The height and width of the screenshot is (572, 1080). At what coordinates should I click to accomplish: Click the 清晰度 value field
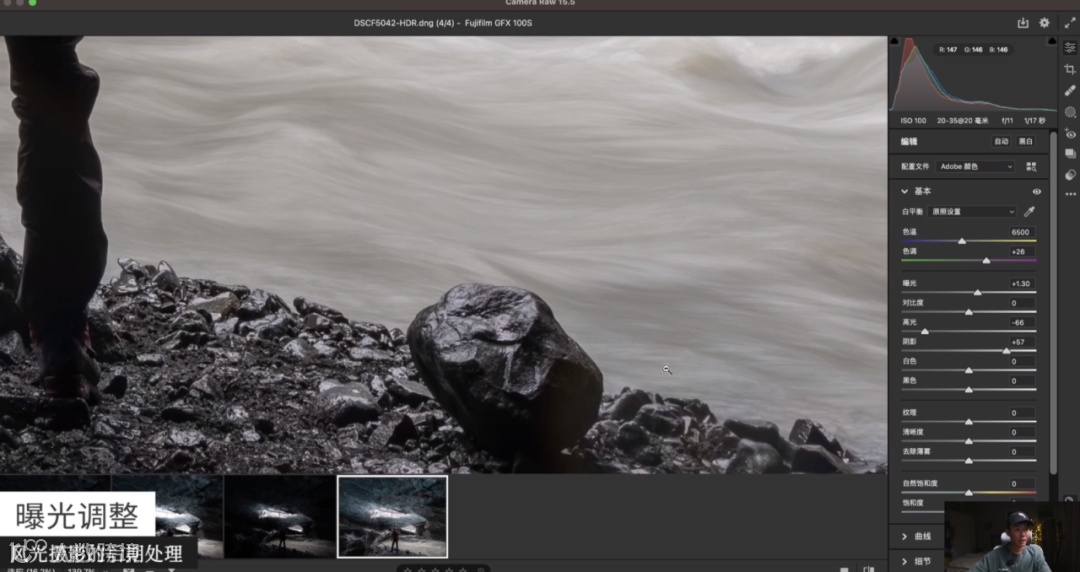[1020, 432]
